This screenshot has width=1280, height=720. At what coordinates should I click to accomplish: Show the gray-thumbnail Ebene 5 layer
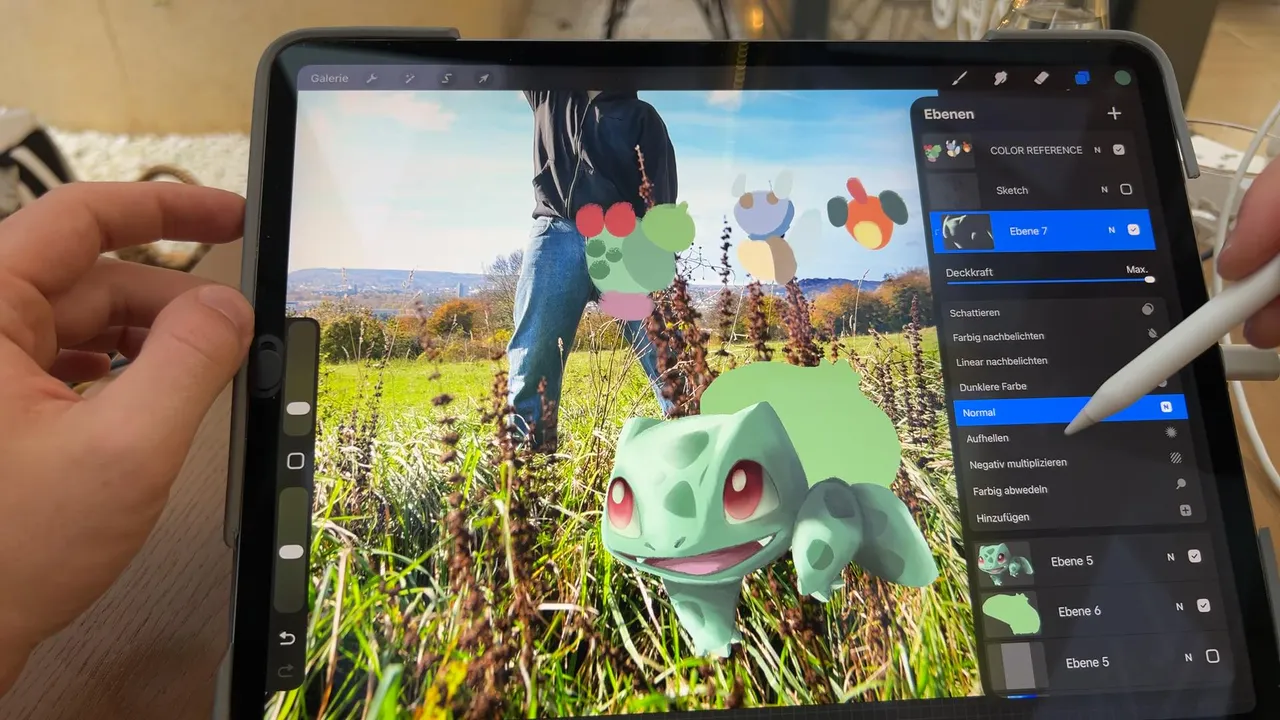point(1213,656)
